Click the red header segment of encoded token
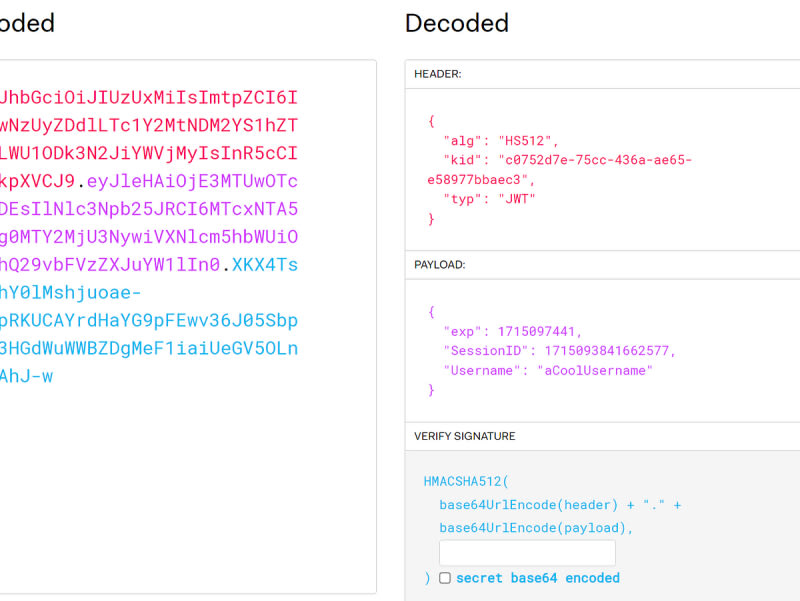The width and height of the screenshot is (800, 601). [150, 125]
